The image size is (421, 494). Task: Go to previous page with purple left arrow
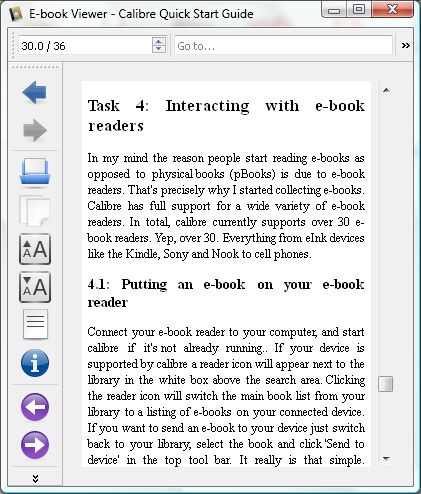[35, 407]
